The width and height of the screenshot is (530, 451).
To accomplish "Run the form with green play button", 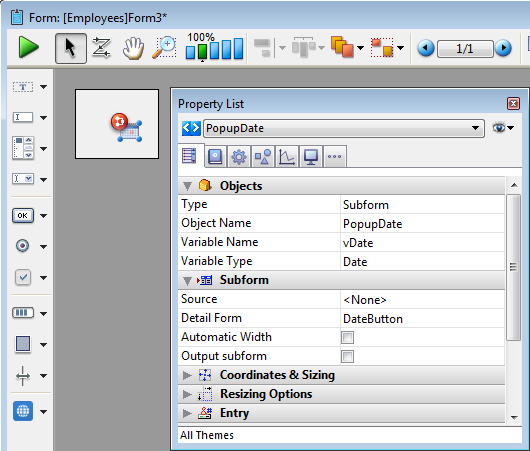I will tap(28, 47).
